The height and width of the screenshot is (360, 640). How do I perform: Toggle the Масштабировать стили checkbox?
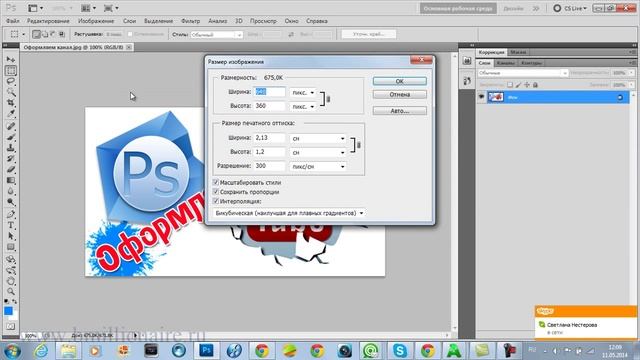216,182
